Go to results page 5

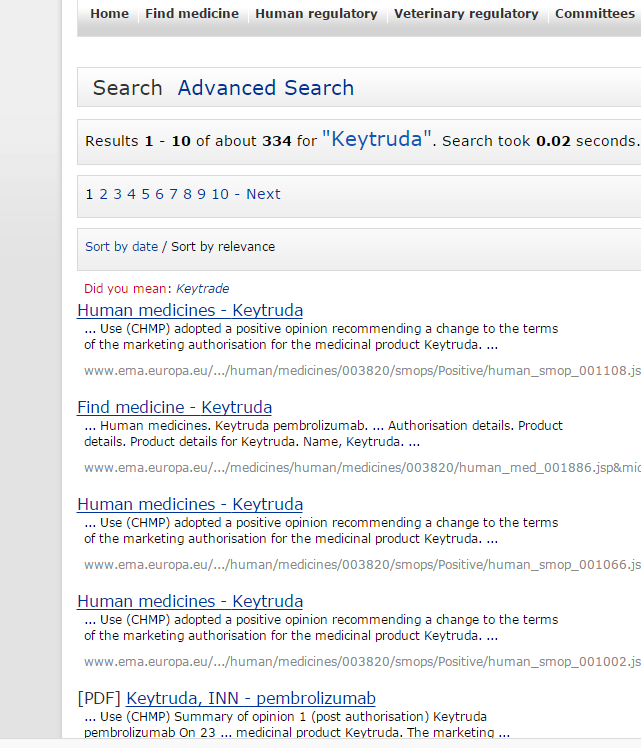tap(145, 194)
